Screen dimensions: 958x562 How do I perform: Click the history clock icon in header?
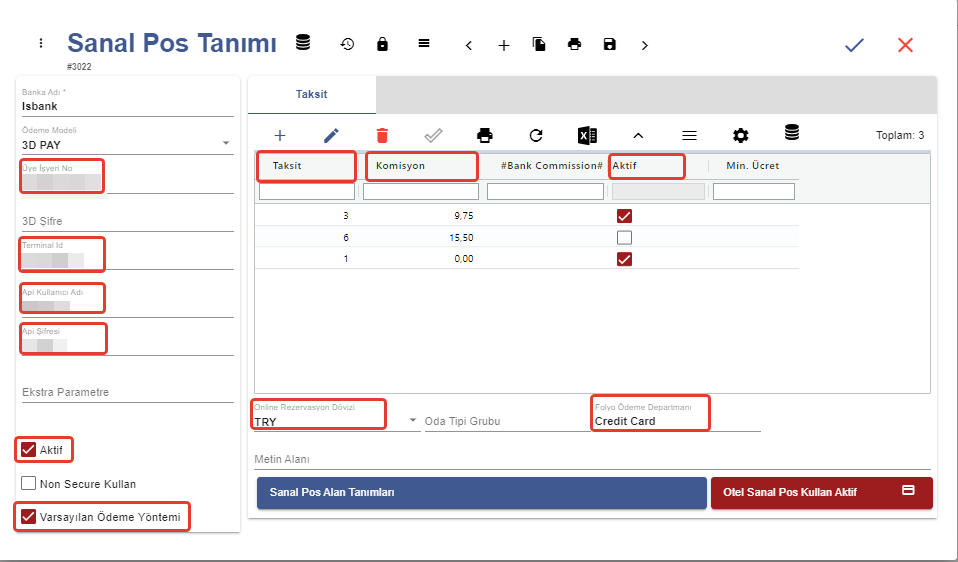(x=347, y=44)
